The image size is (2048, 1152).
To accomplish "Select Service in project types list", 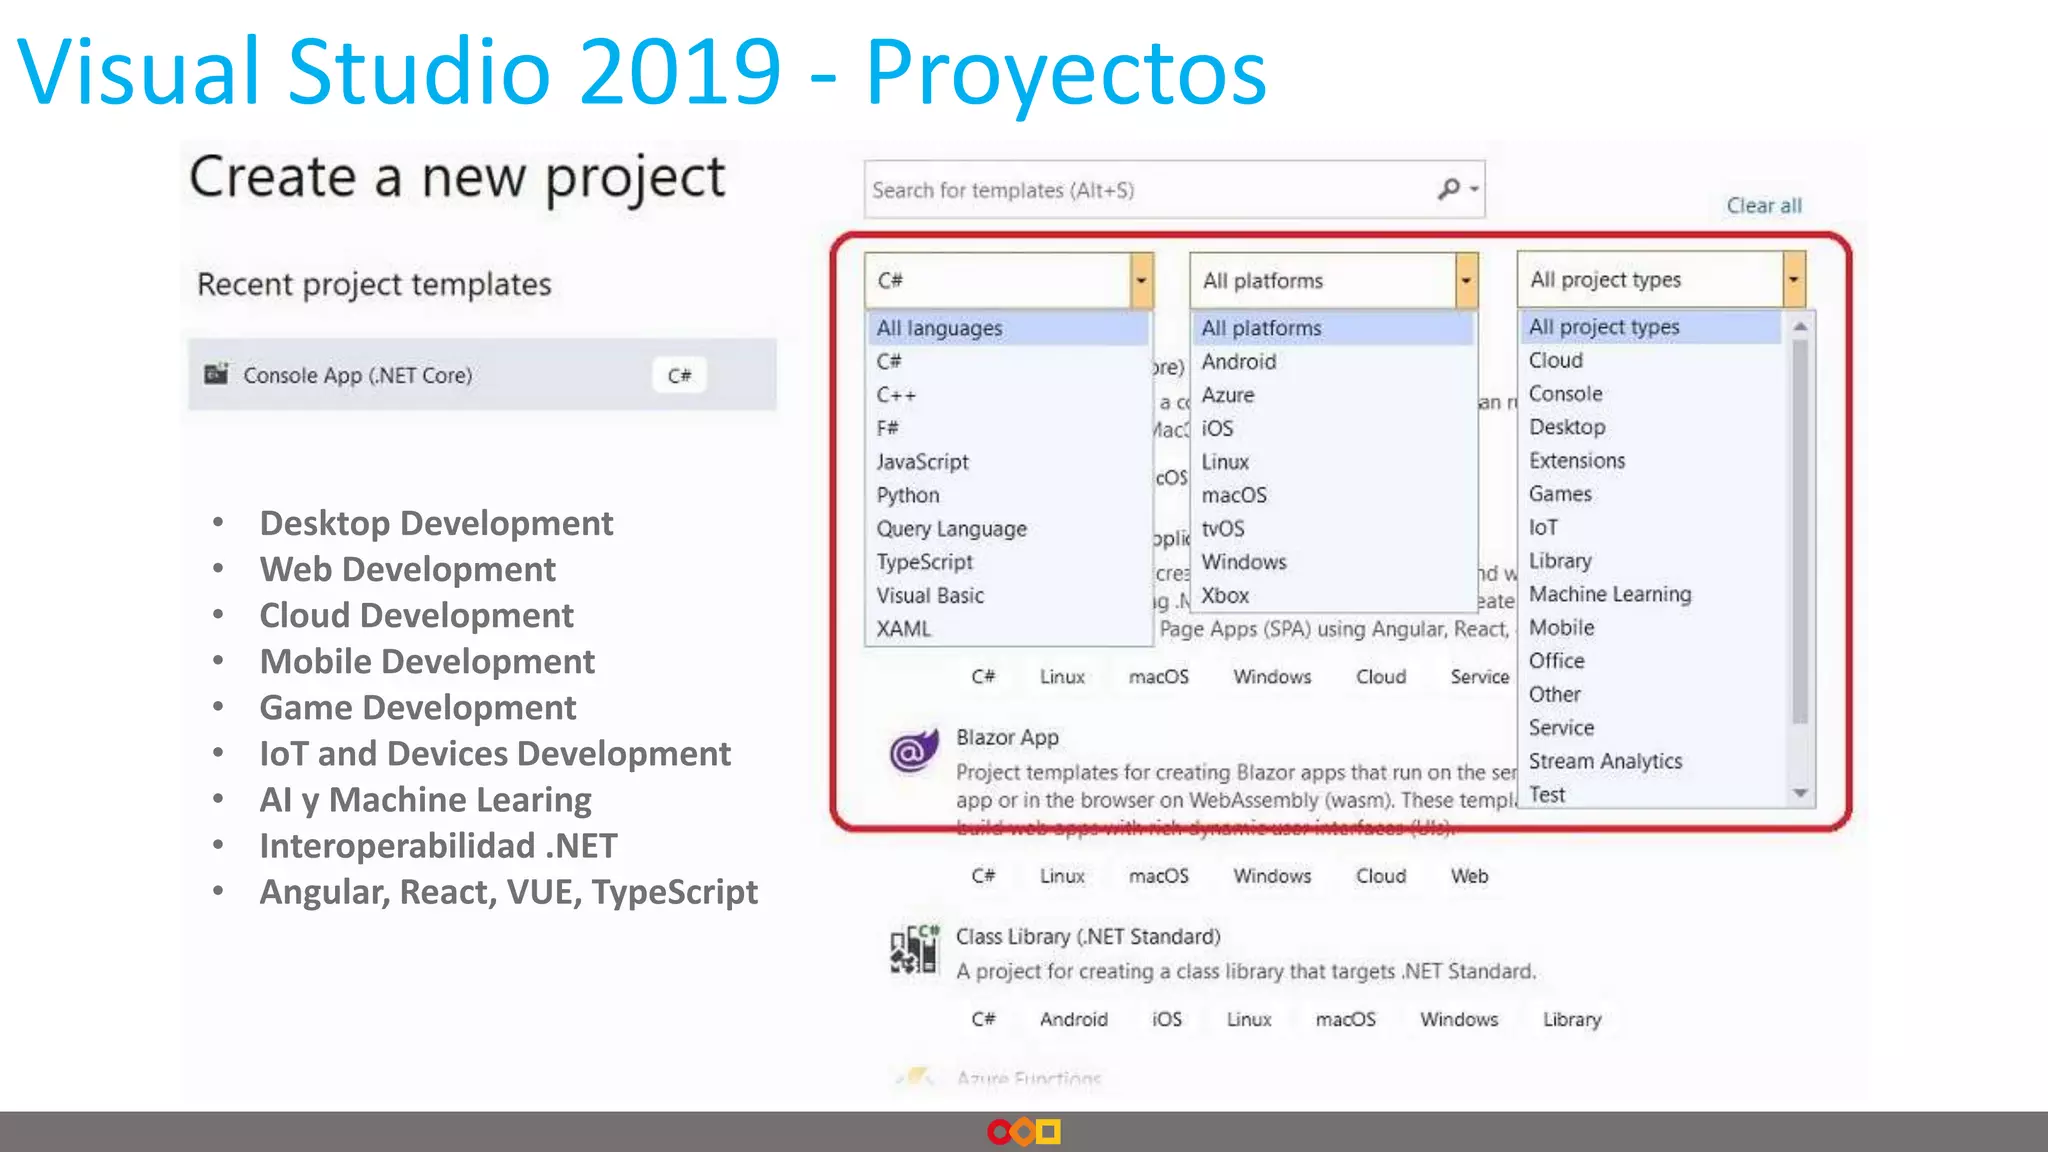I will [x=1651, y=728].
